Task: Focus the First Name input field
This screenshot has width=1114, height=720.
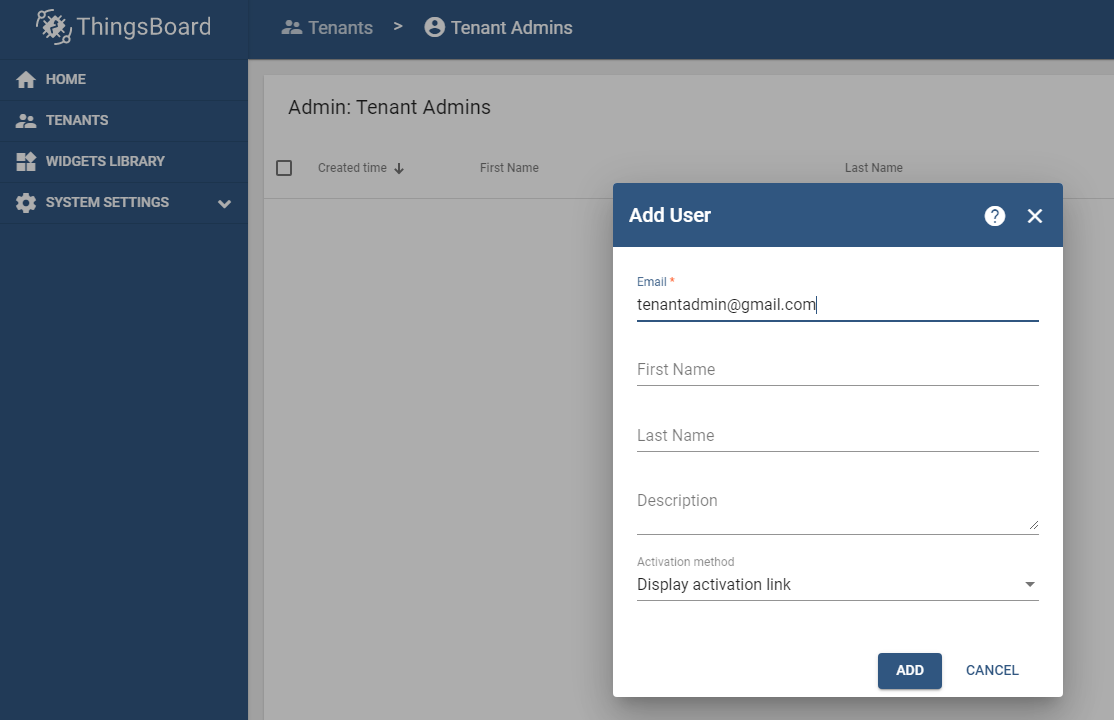Action: click(837, 370)
